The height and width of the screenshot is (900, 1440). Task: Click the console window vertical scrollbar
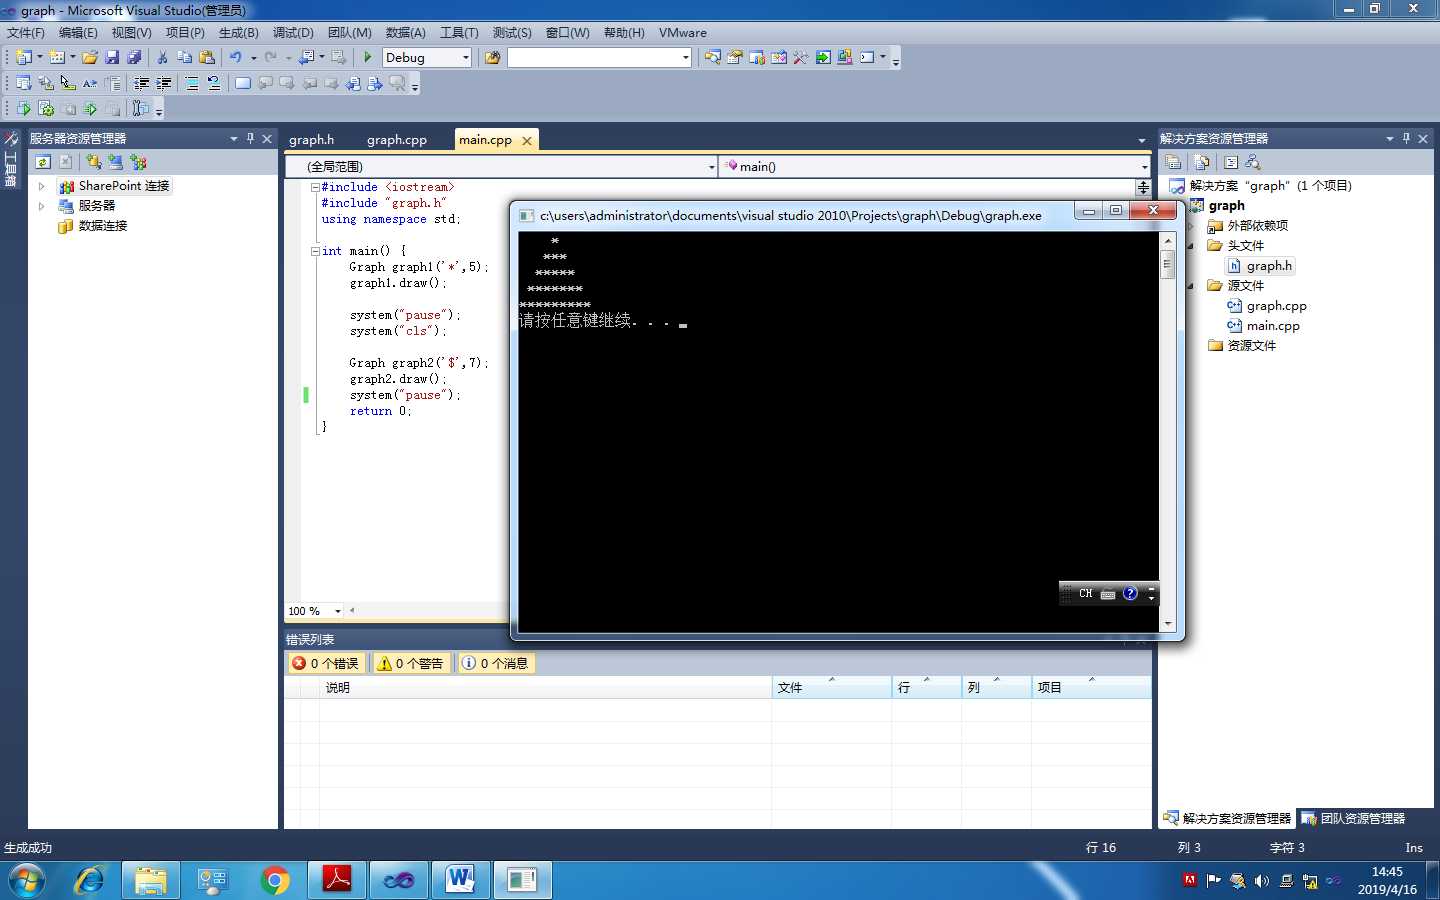pos(1167,431)
